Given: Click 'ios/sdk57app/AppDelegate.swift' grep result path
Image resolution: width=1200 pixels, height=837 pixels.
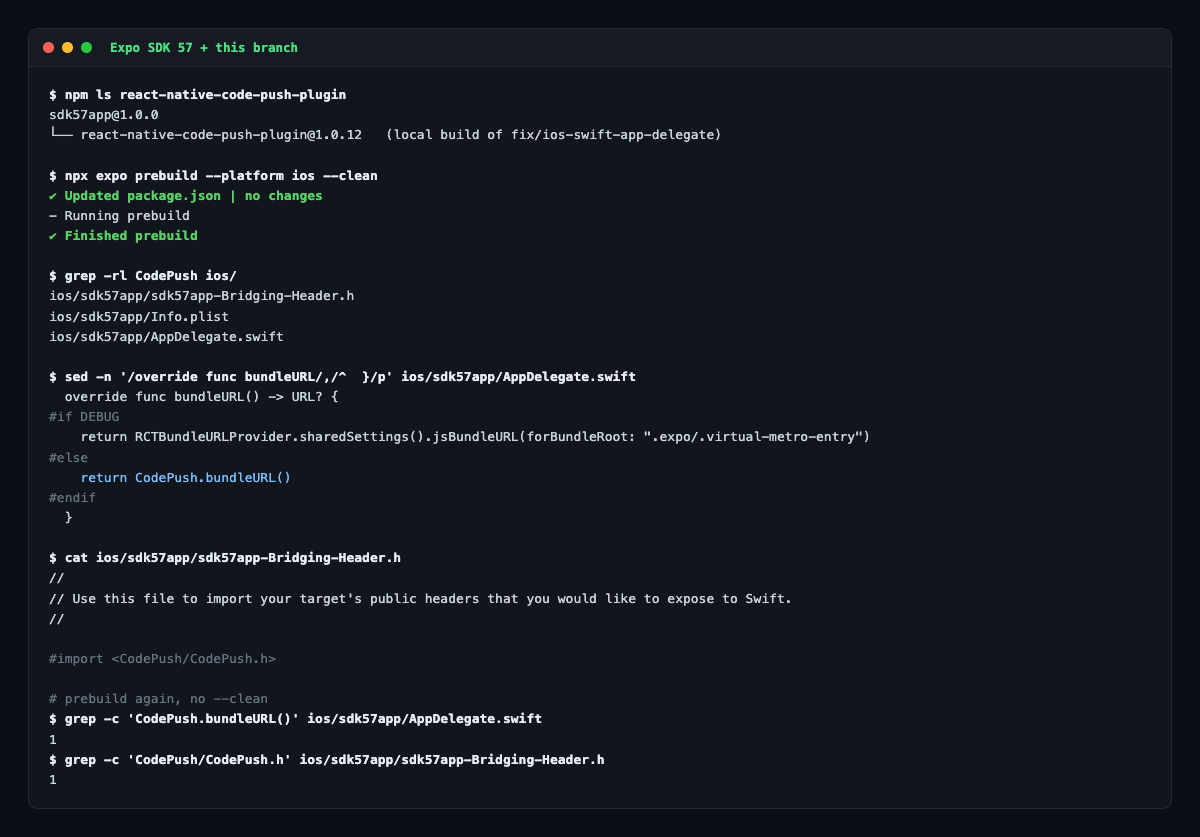Looking at the screenshot, I should [166, 336].
